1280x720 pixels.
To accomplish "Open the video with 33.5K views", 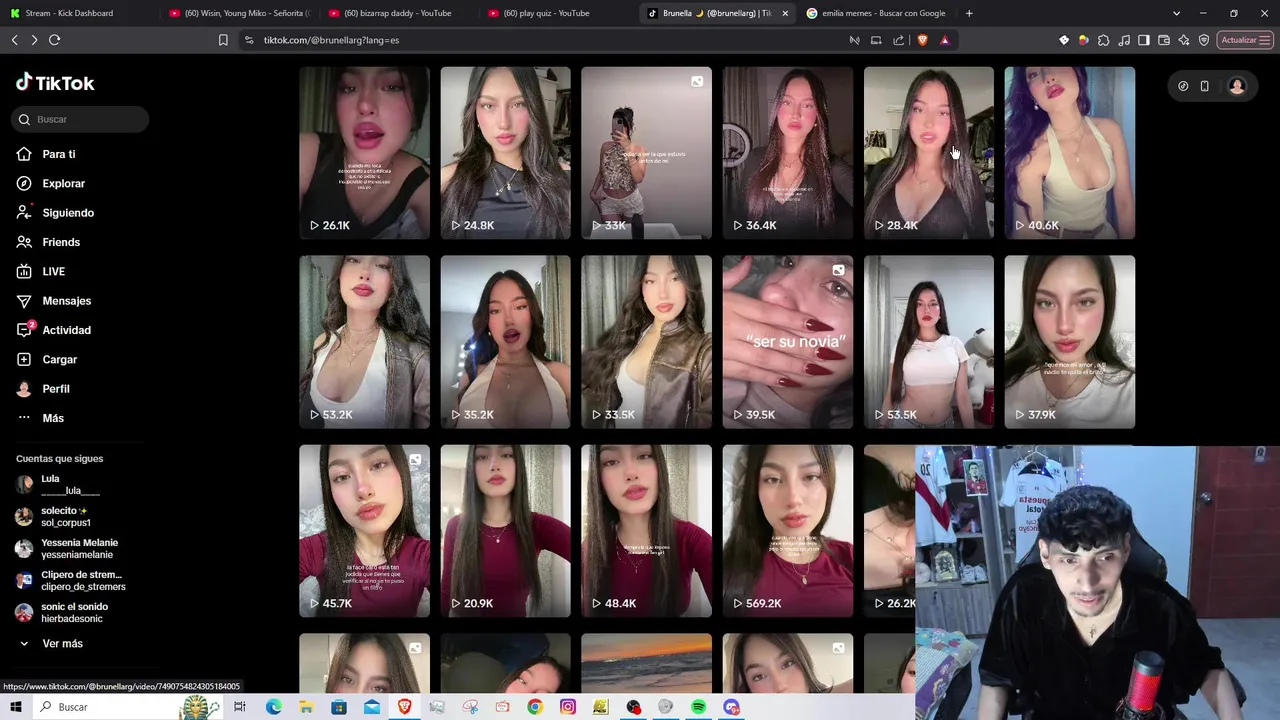I will (646, 342).
